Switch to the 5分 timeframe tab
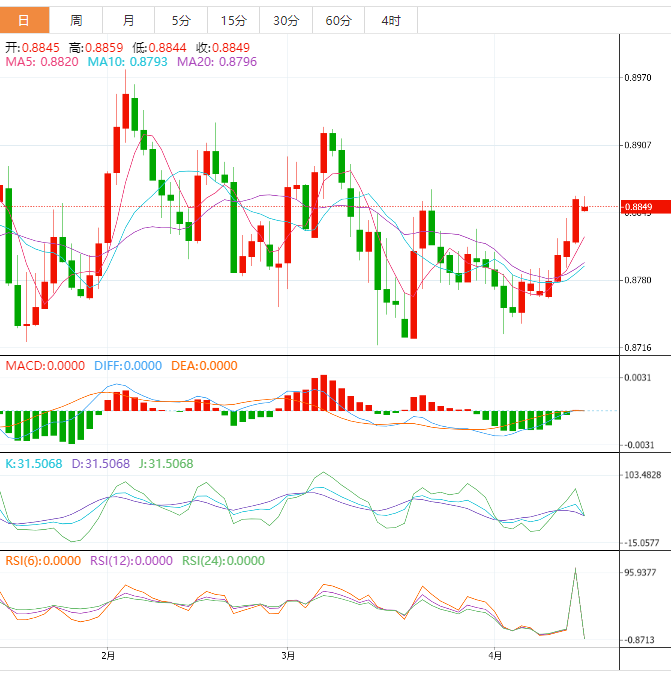Screen dimensions: 671x677 (x=181, y=20)
